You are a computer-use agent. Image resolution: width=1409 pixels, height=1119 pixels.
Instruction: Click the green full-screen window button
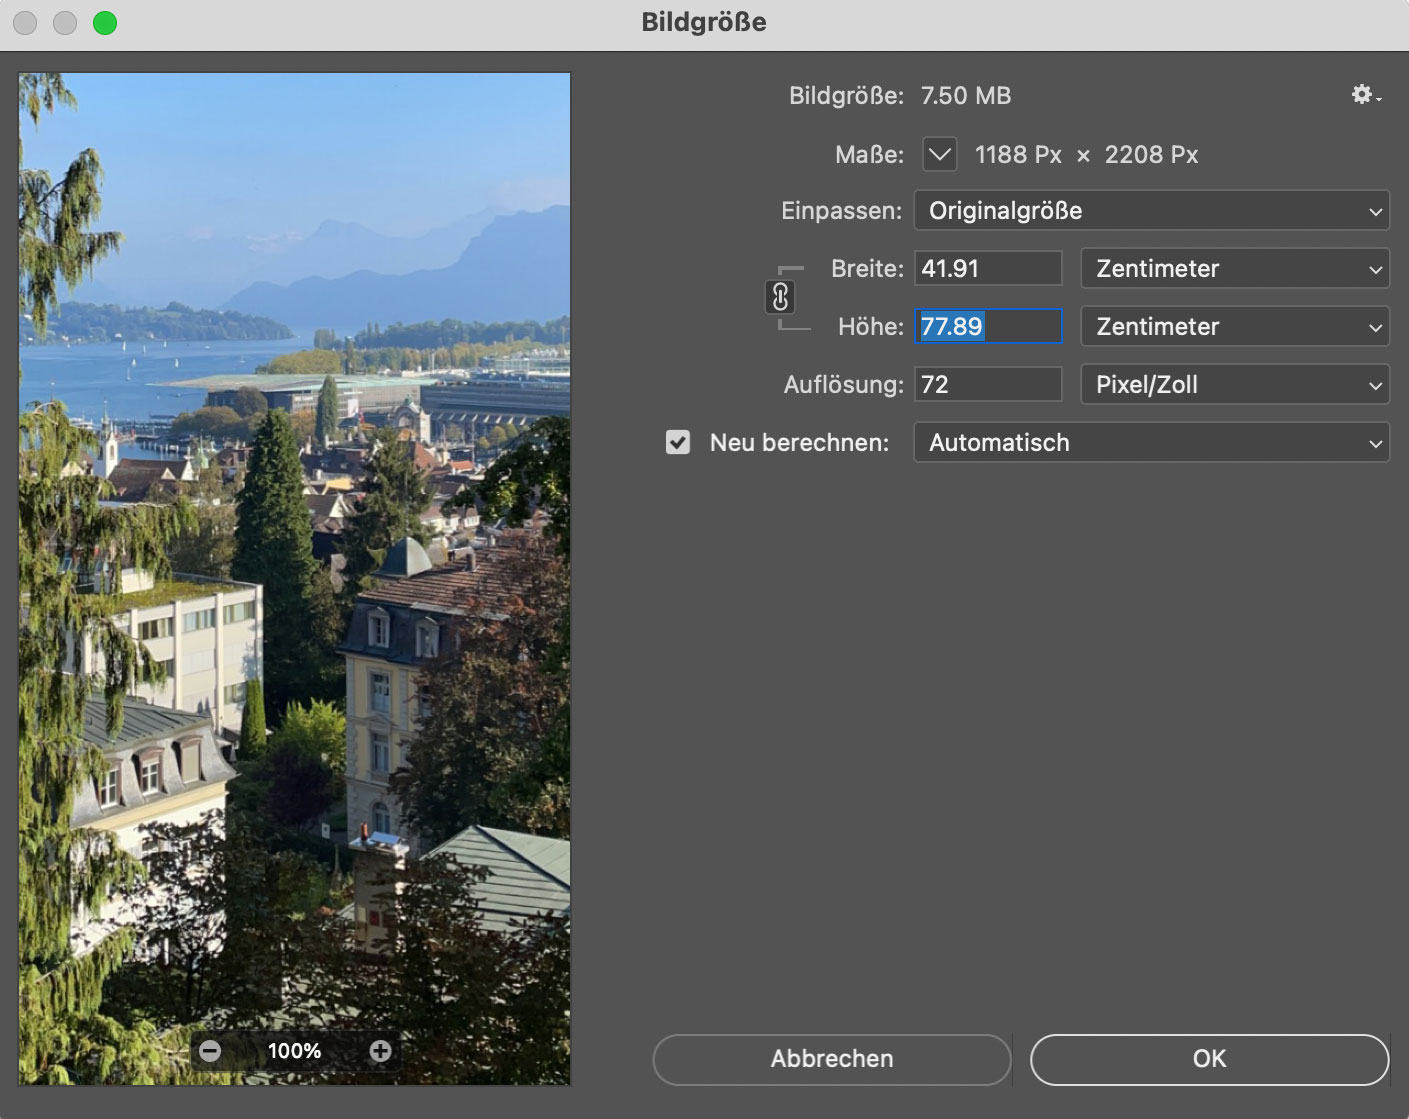pyautogui.click(x=105, y=22)
